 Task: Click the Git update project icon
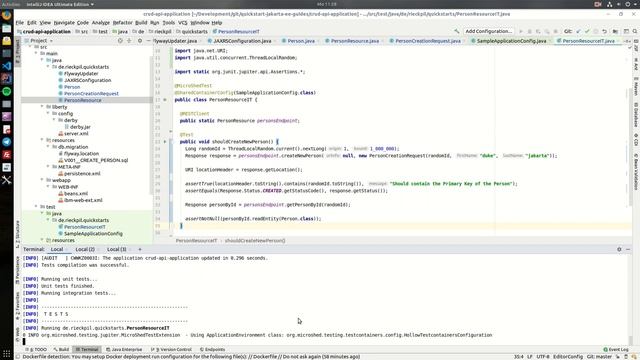coord(578,31)
